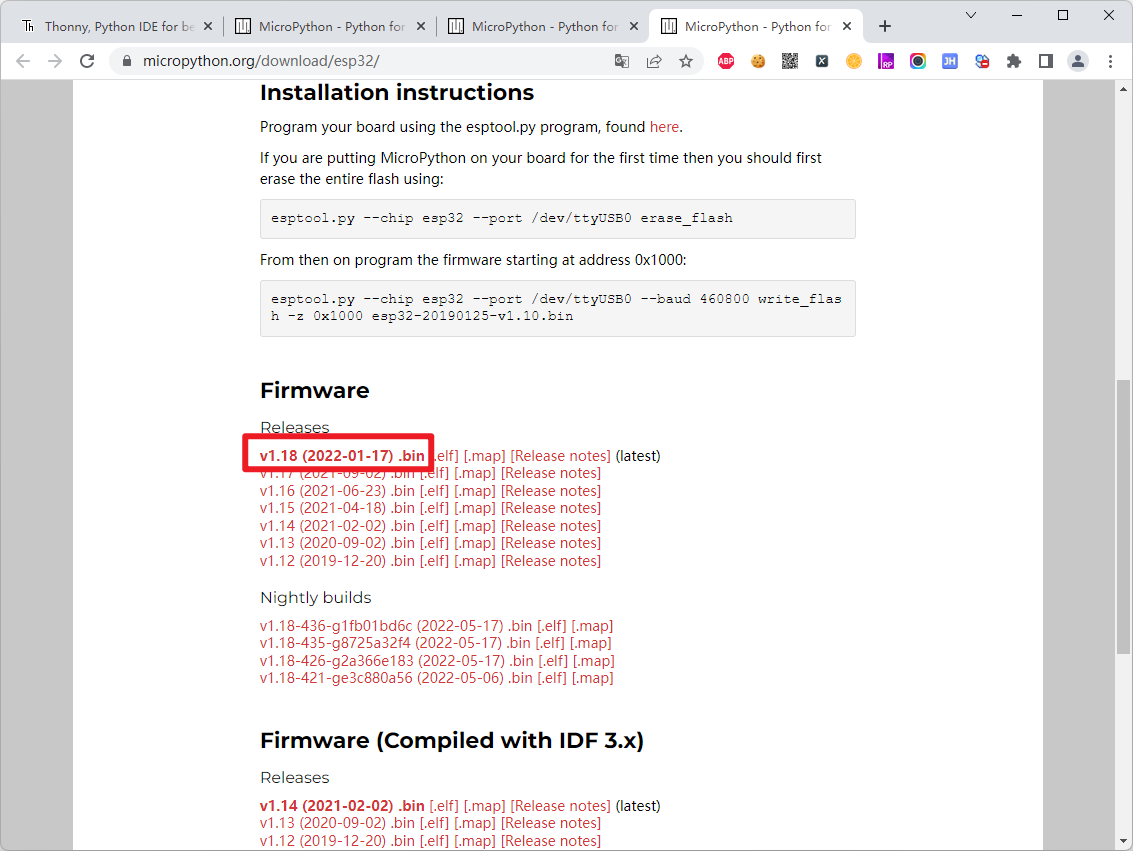Download v1.15 (2021-04-18) .bin firmware
Viewport: 1133px width, 851px height.
click(337, 509)
